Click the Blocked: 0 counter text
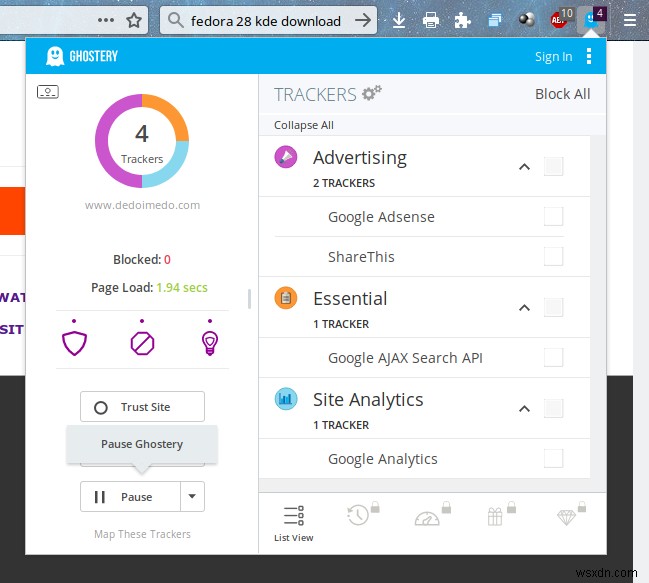The image size is (649, 583). point(142,259)
